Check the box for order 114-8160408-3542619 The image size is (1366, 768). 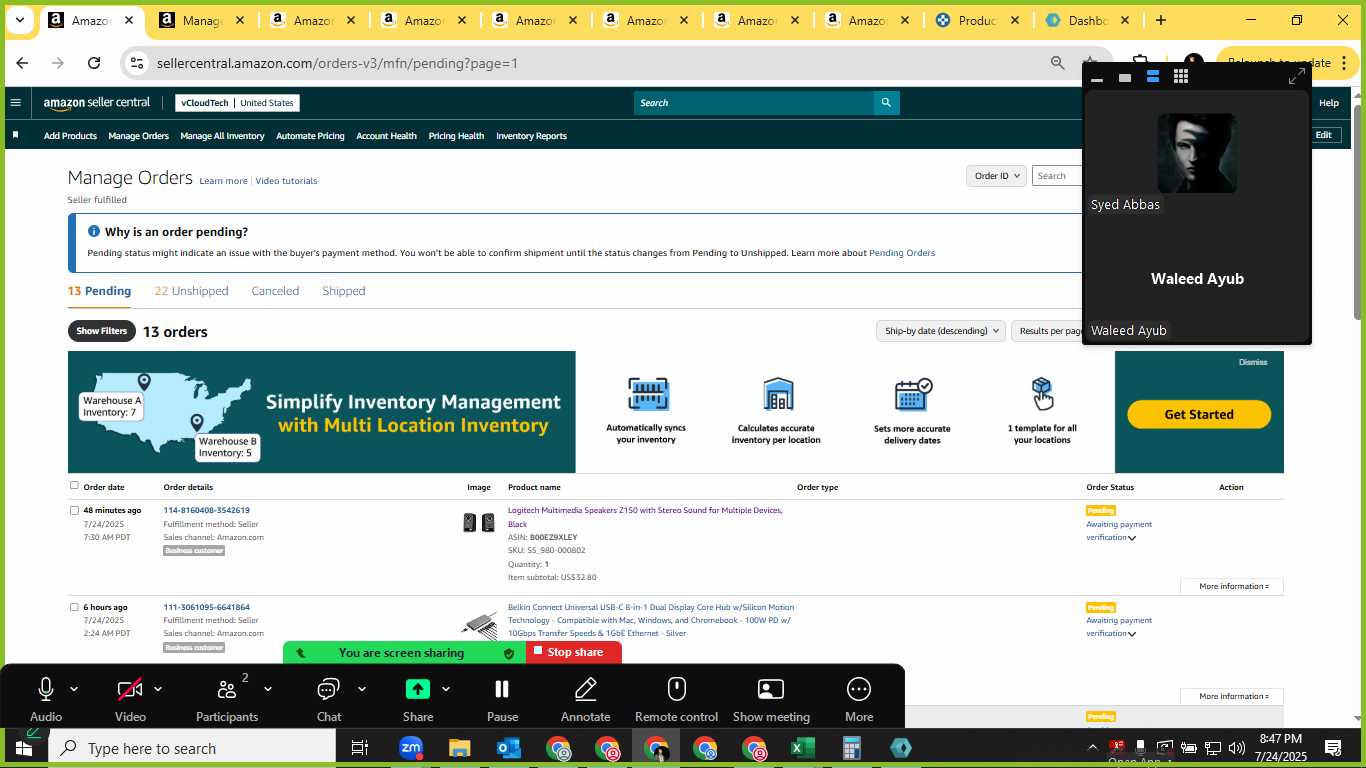[x=74, y=510]
